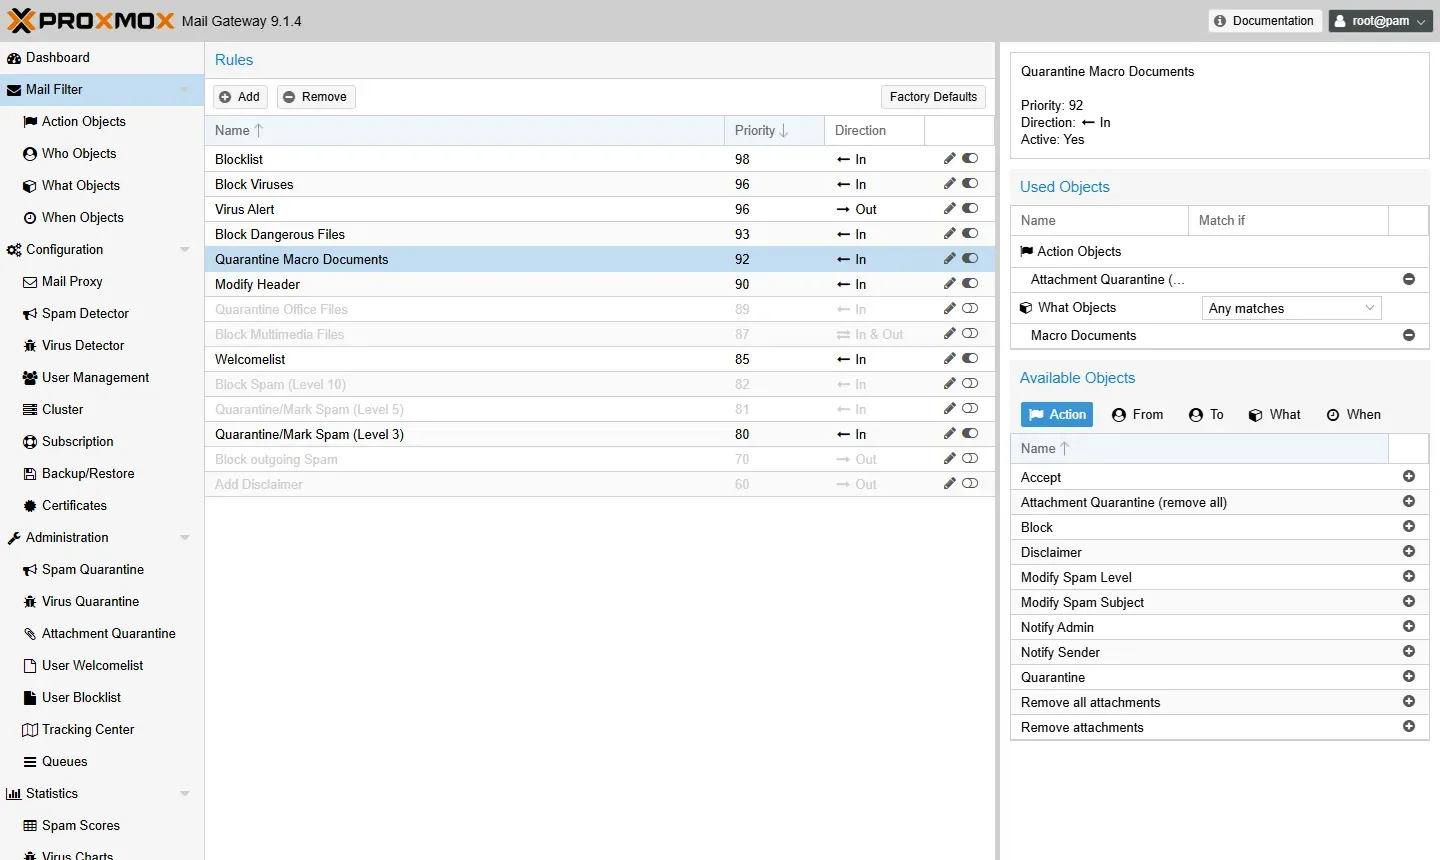Activate the Block Spam (Level 10) rule

point(970,384)
